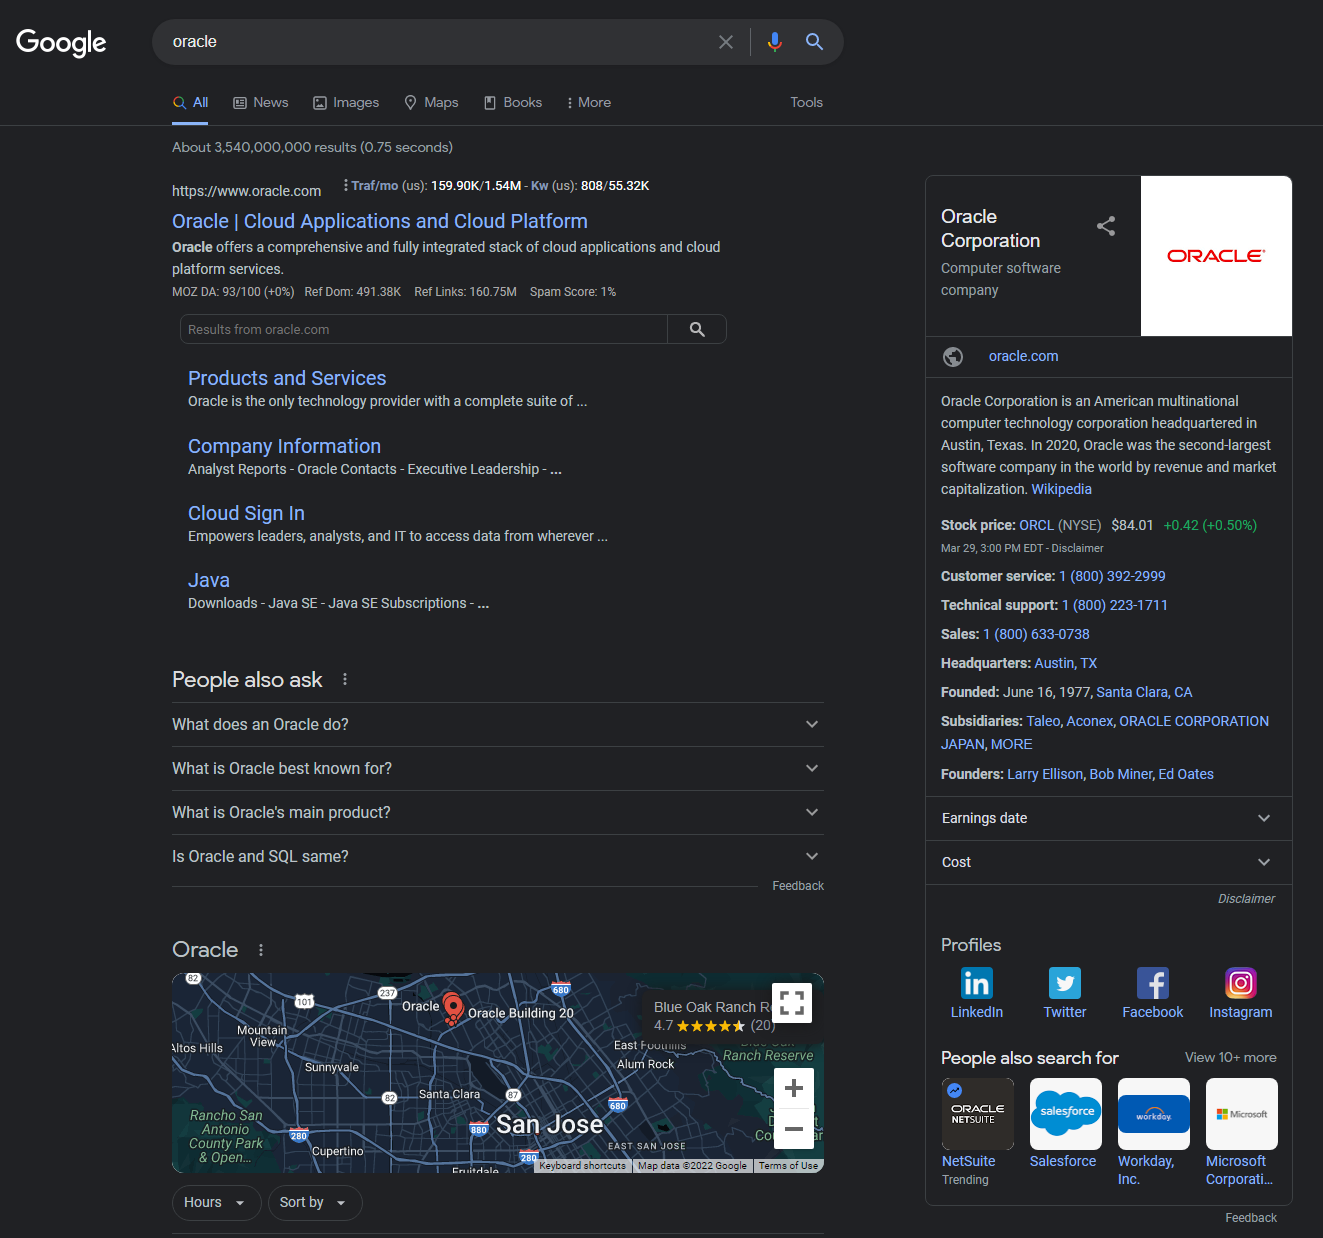1323x1238 pixels.
Task: Open the Taleo subsidiary link
Action: [1044, 721]
